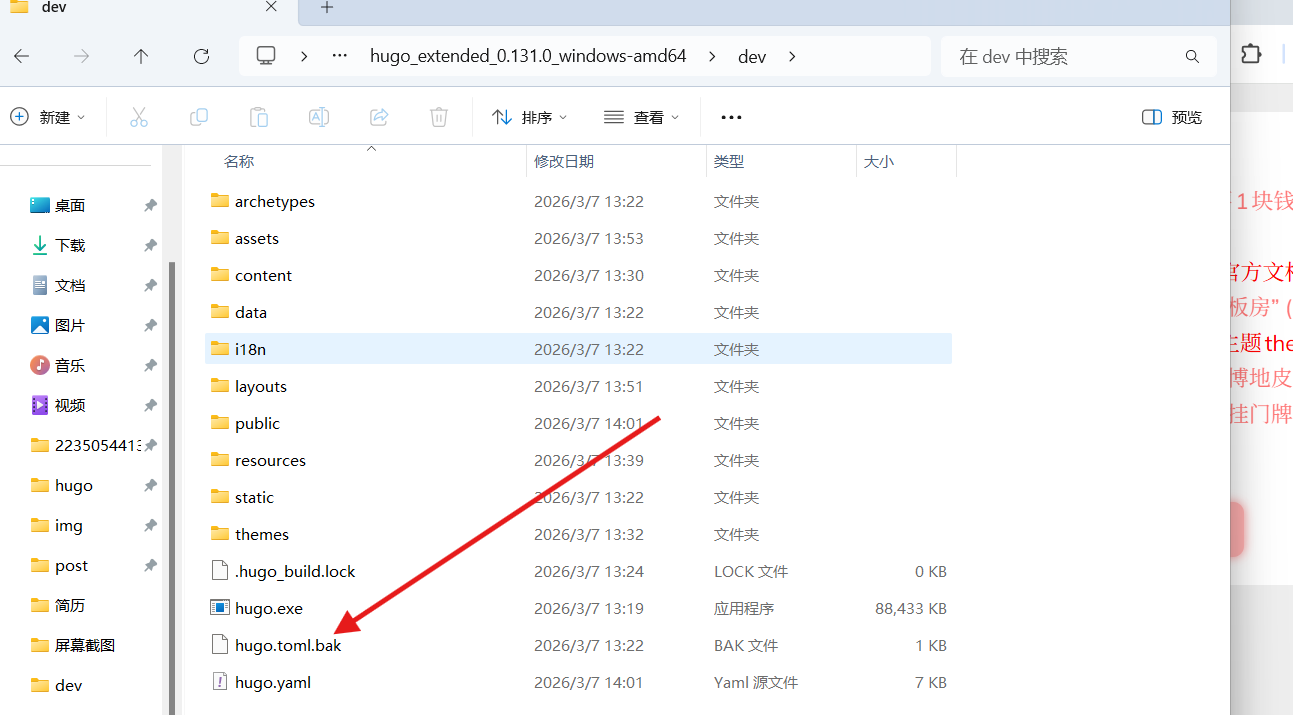
Task: Go up one directory level
Action: point(141,56)
